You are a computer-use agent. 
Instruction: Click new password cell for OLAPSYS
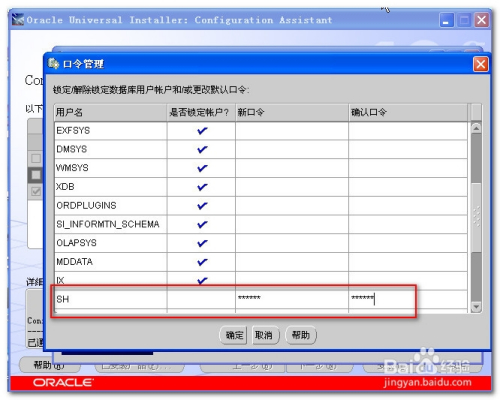[292, 243]
